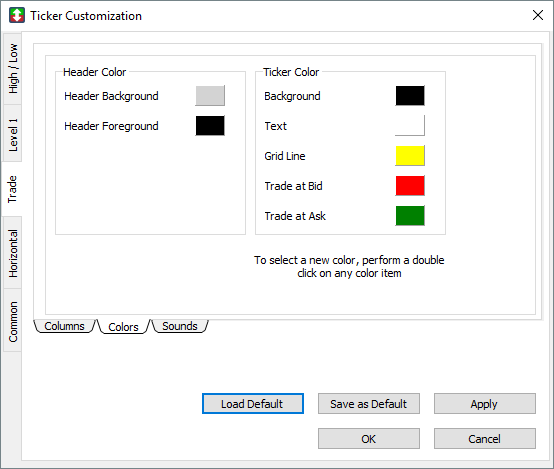Pick the Ticker Background color swatch

click(x=410, y=95)
